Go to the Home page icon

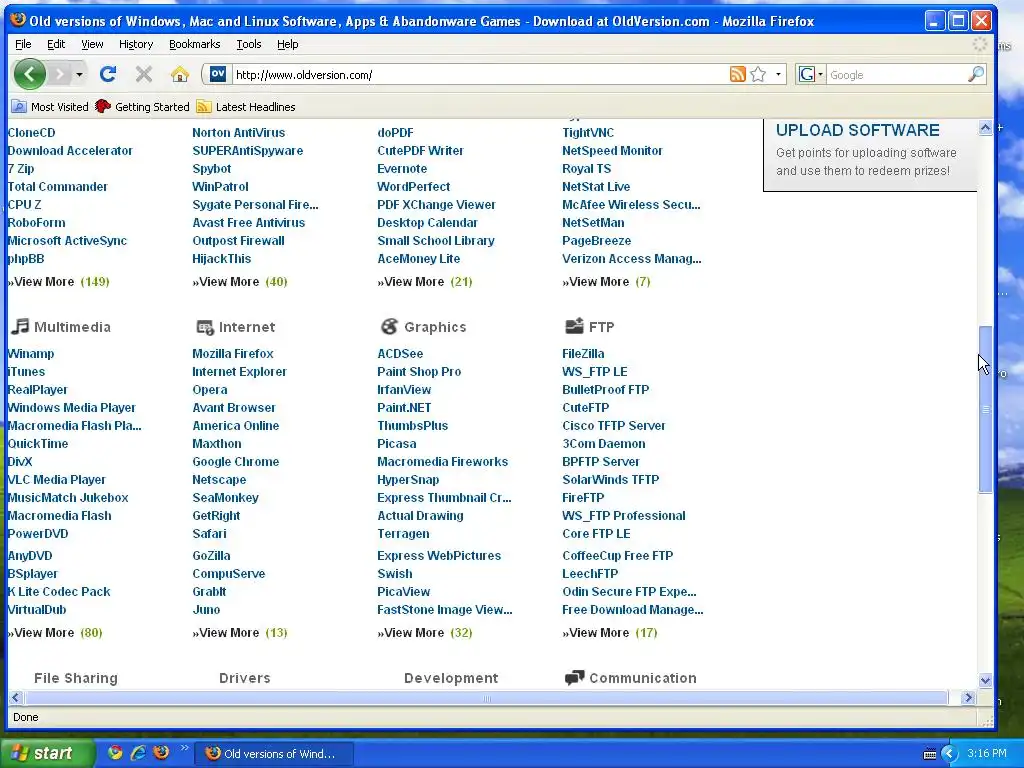point(180,74)
